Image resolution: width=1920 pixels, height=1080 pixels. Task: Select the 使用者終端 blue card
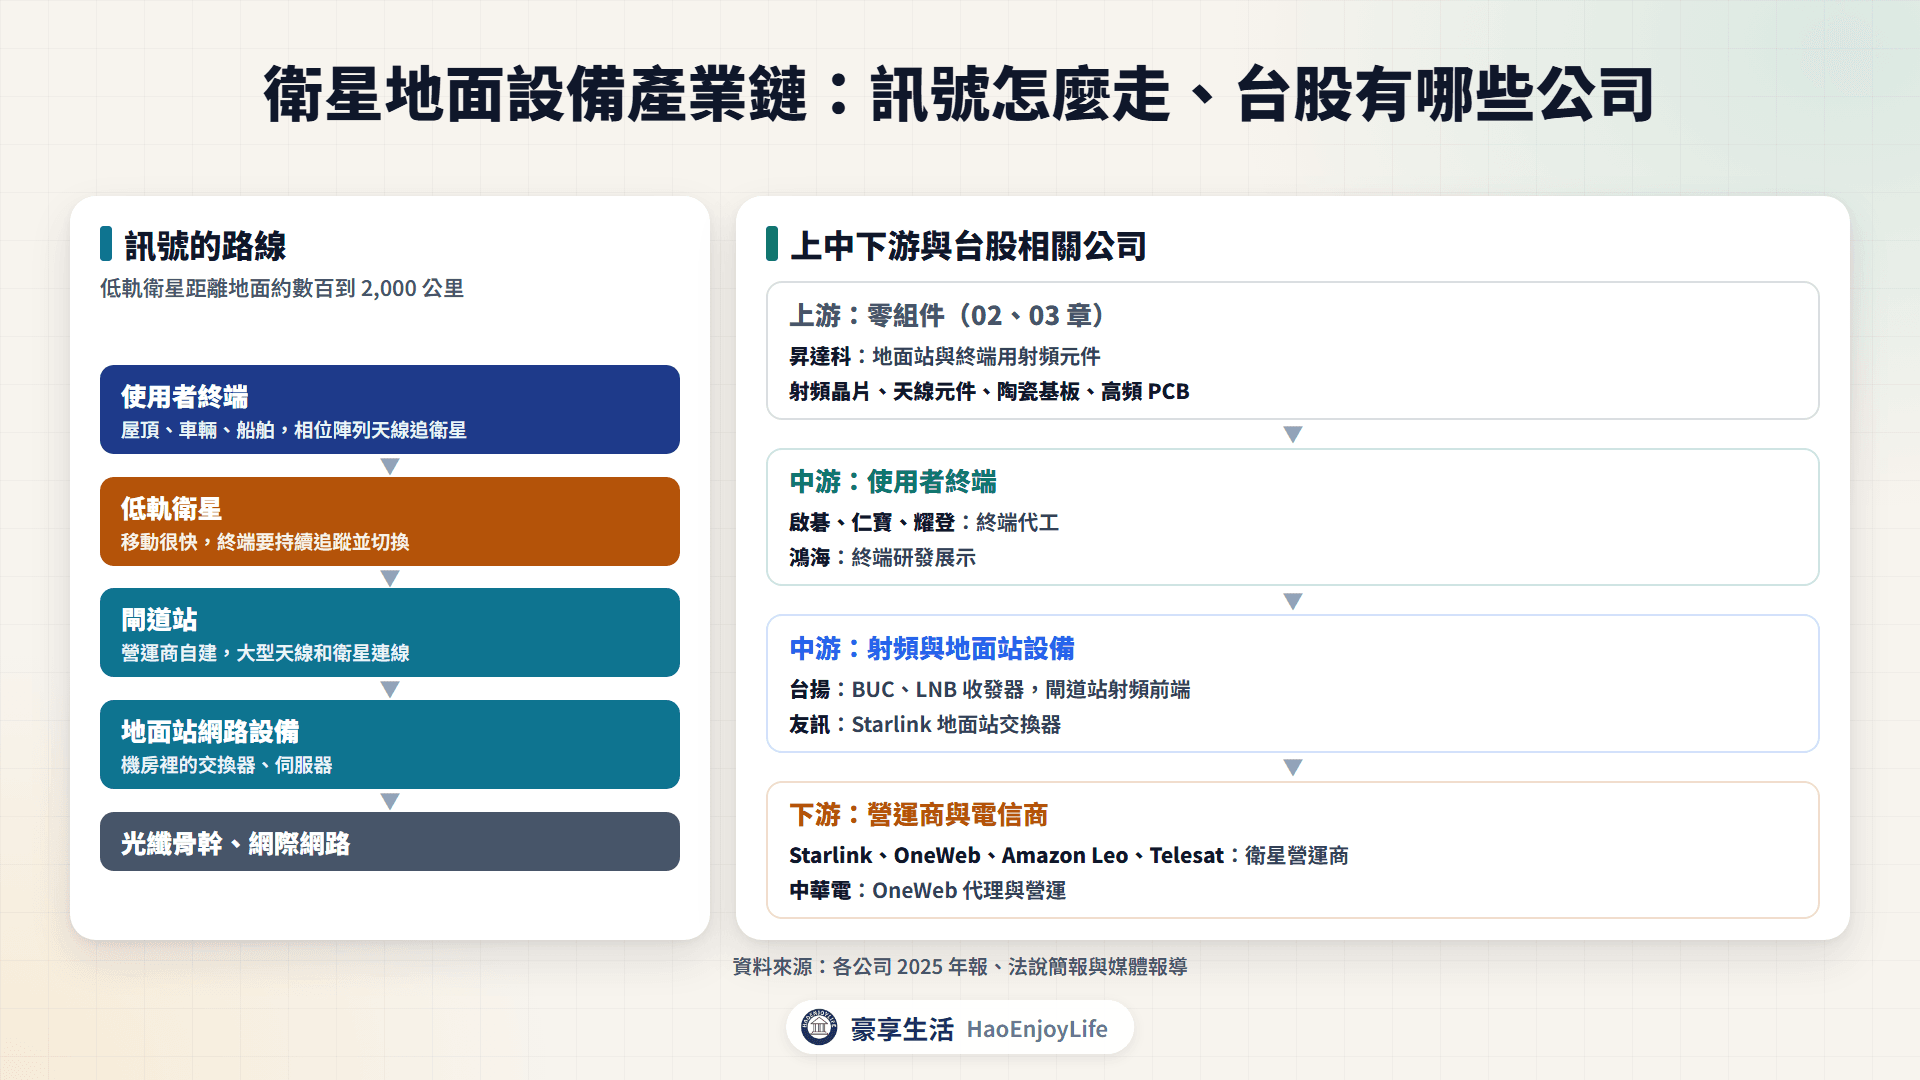(x=390, y=409)
